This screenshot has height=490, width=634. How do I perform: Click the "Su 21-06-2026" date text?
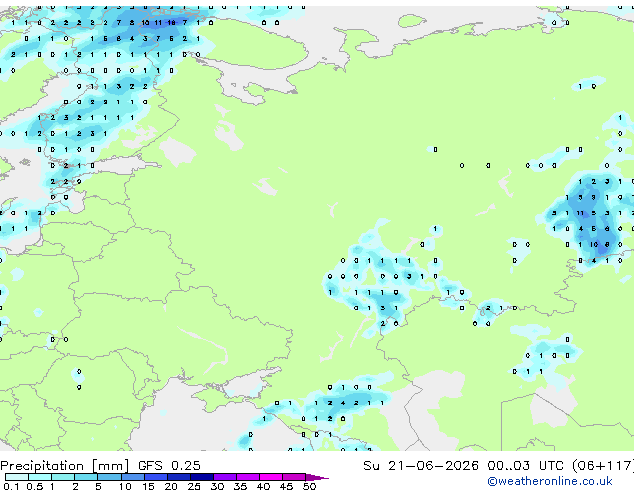421,466
